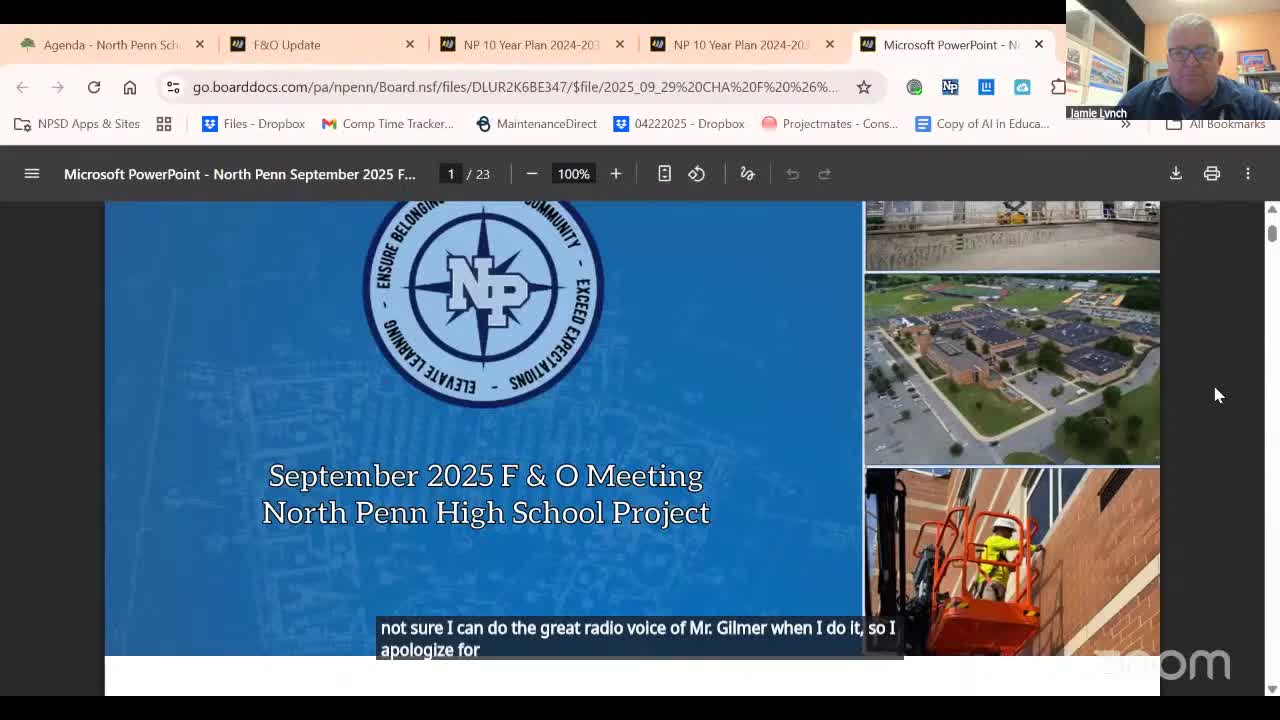
Task: Open the Projectmates bookmark
Action: 830,124
